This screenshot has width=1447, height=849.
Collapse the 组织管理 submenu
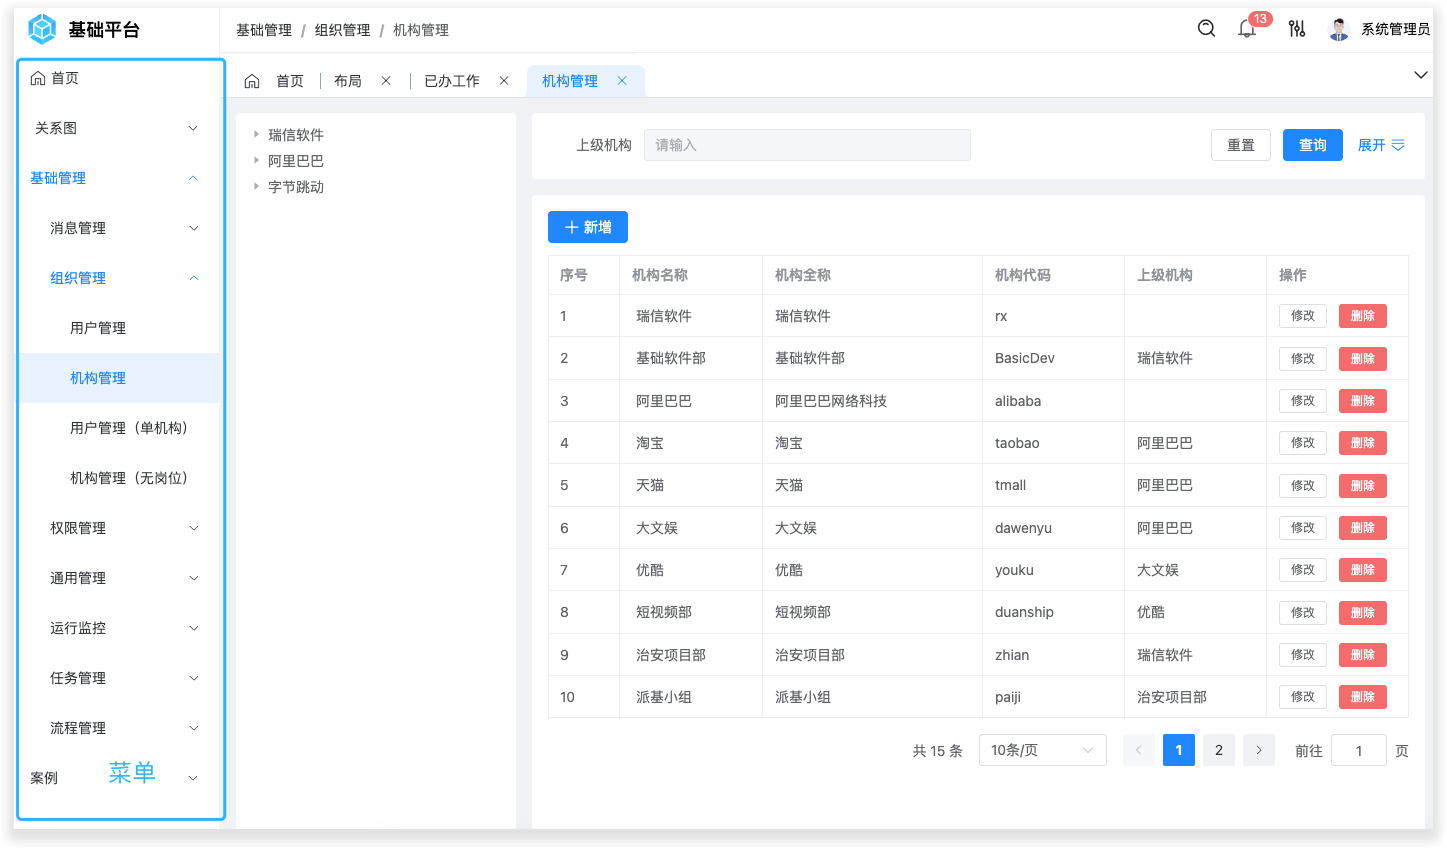[118, 278]
